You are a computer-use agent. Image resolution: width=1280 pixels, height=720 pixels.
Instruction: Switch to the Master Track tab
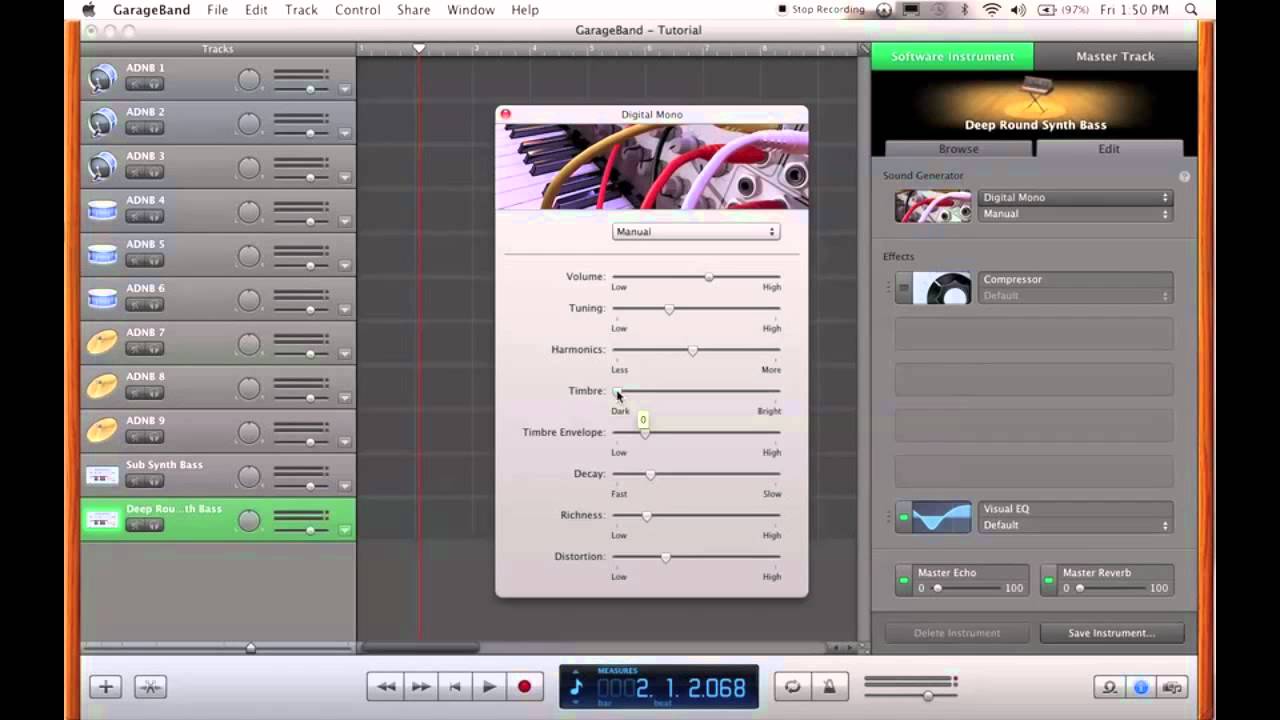[x=1115, y=57]
